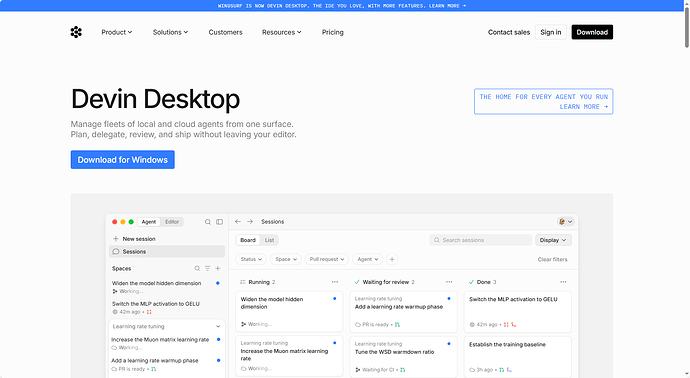690x378 pixels.
Task: Open the Resources navigation dropdown
Action: [x=282, y=32]
